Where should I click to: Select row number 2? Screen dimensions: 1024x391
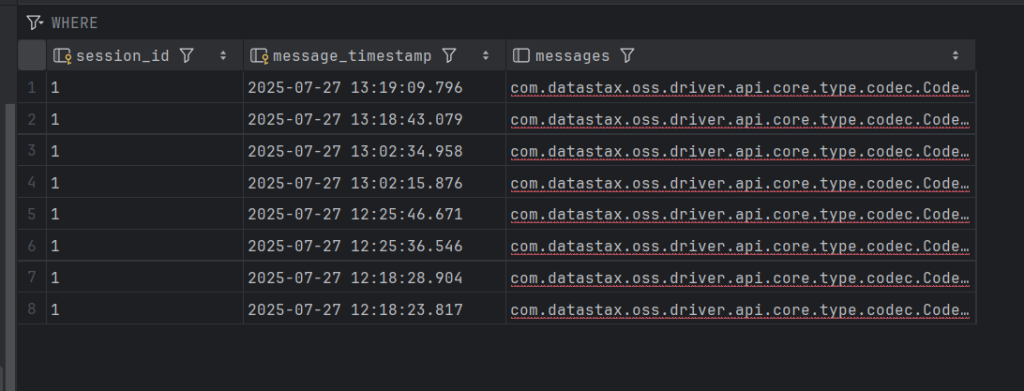point(31,119)
